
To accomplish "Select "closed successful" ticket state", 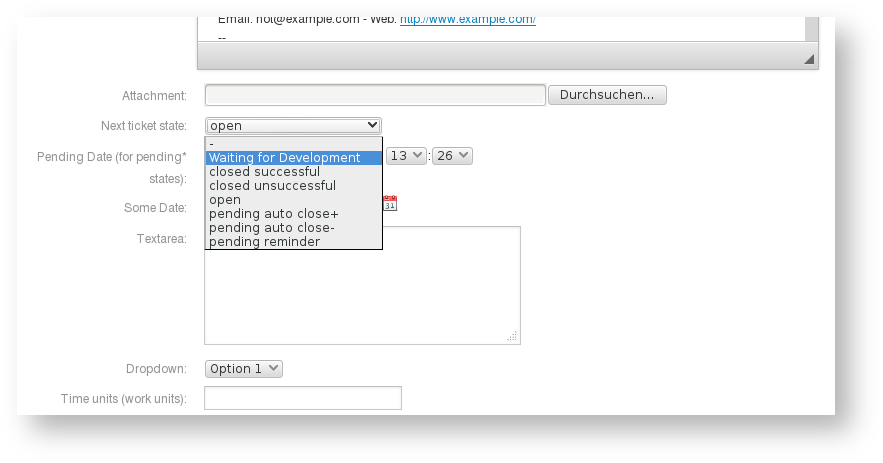I will (293, 172).
